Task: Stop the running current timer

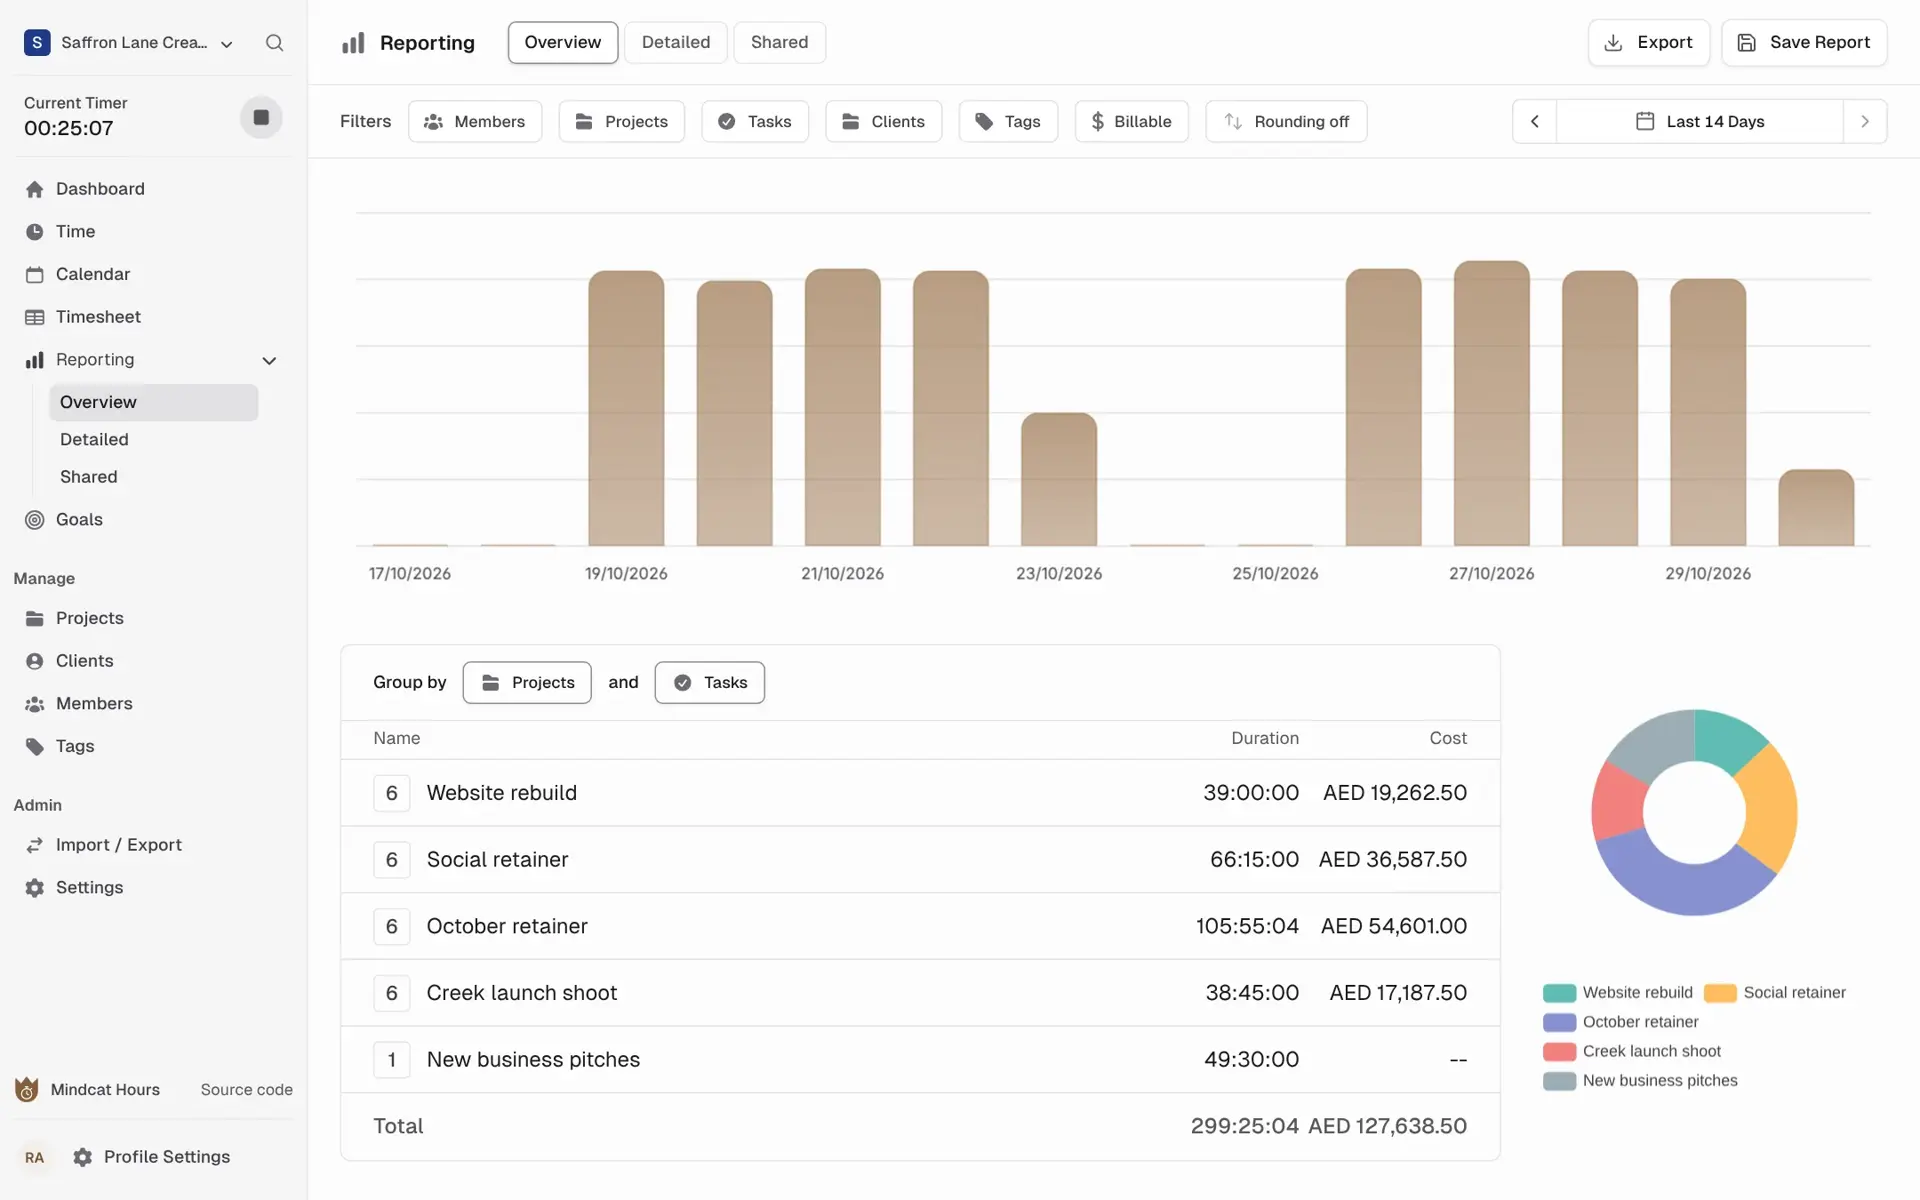Action: (x=261, y=117)
